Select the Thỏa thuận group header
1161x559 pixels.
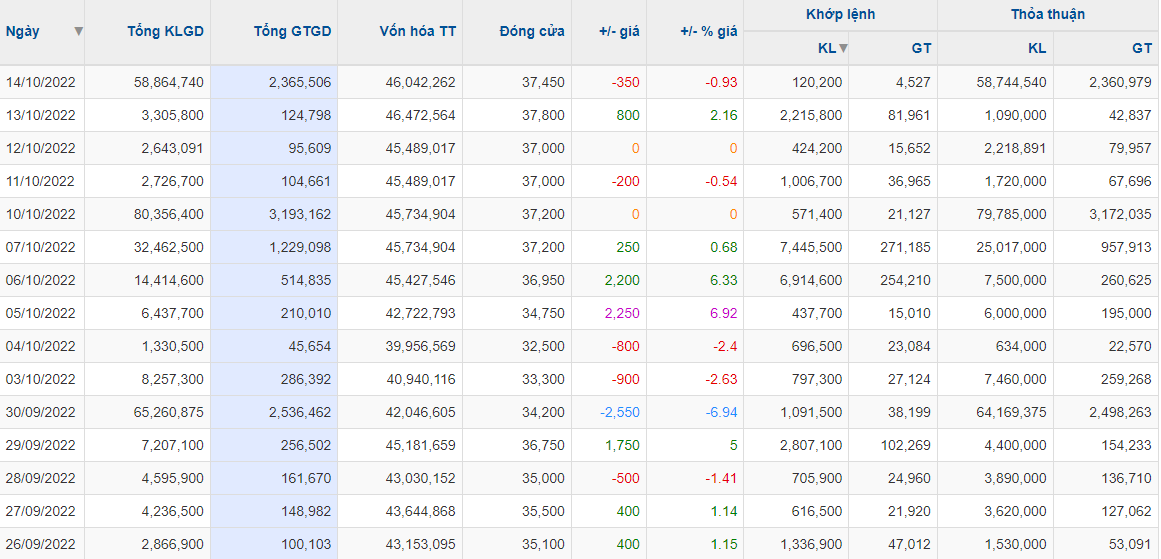coord(1047,14)
